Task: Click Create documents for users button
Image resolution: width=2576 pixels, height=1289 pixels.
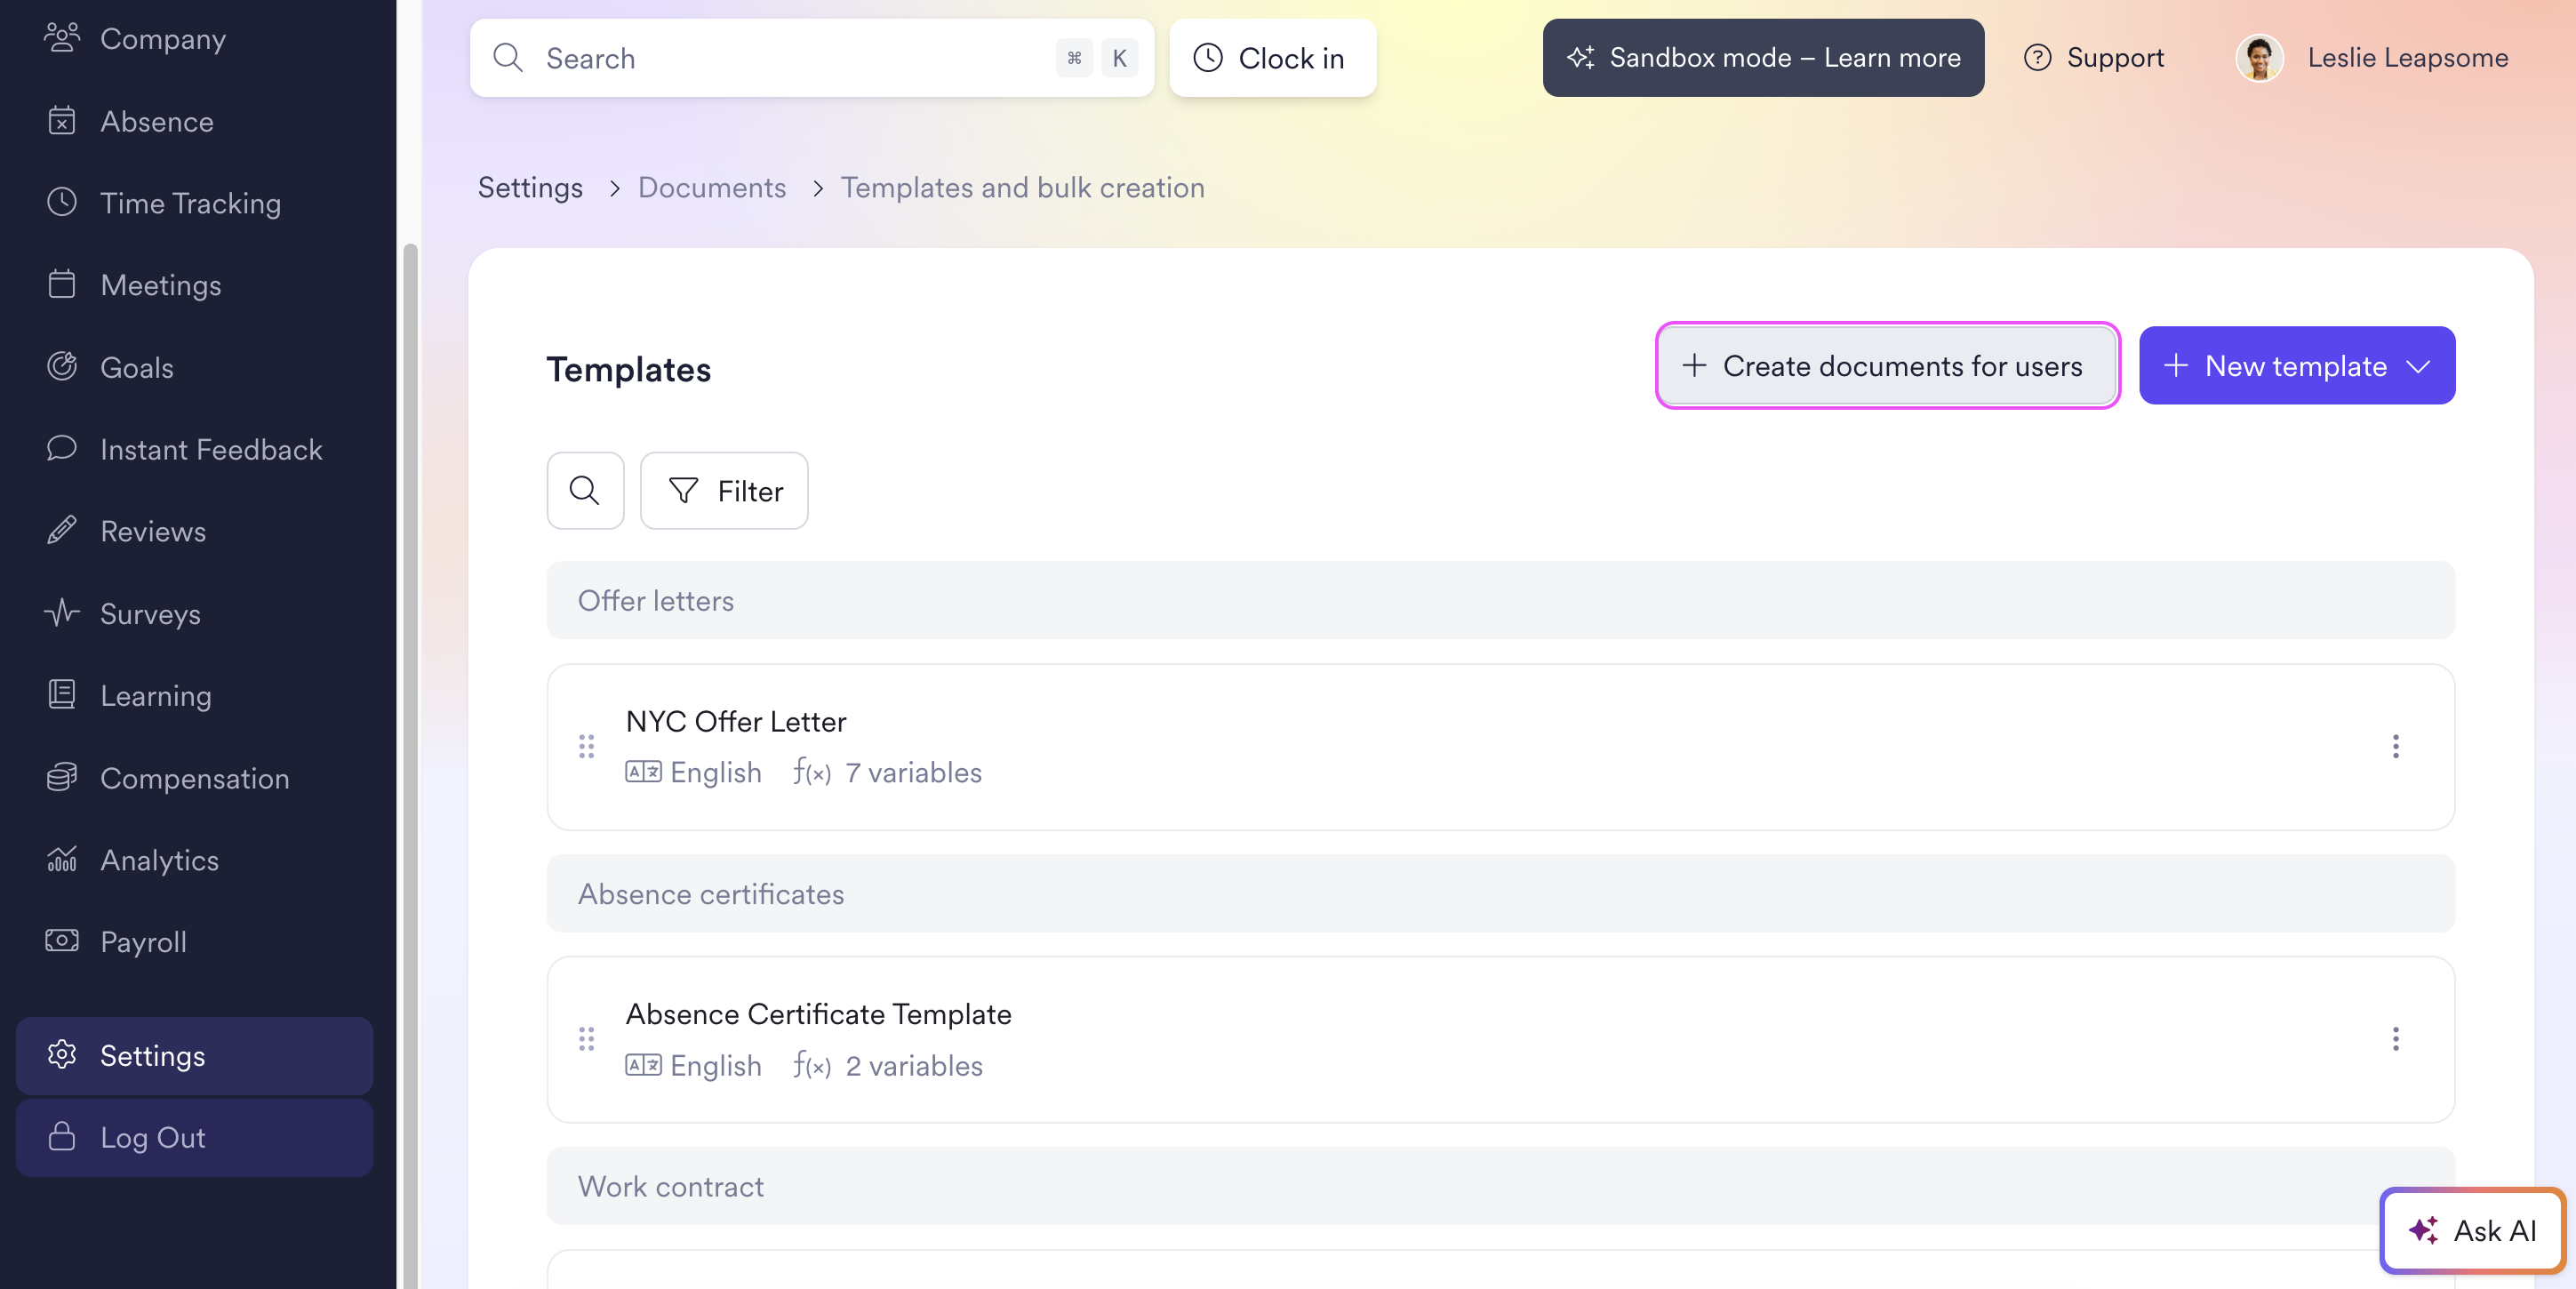Action: coord(1887,366)
